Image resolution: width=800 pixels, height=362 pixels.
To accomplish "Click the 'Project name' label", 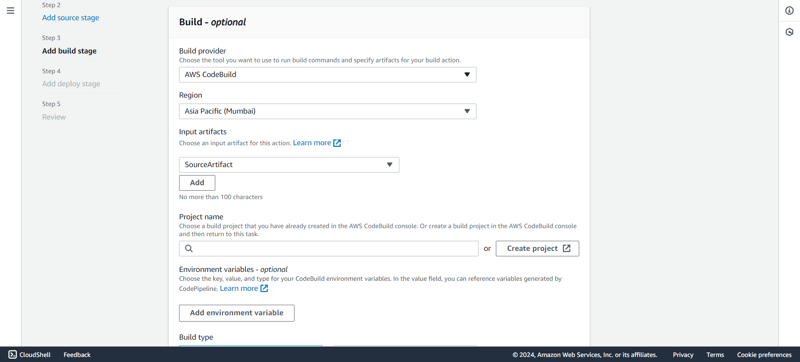I will [x=201, y=217].
